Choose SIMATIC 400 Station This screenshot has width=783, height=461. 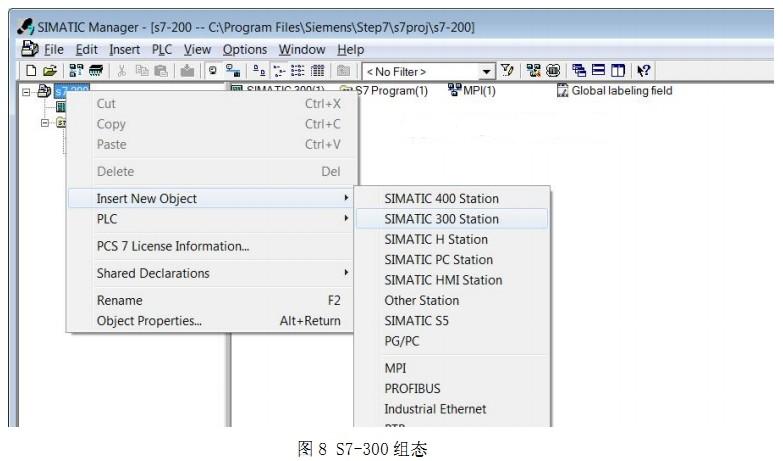(x=452, y=198)
